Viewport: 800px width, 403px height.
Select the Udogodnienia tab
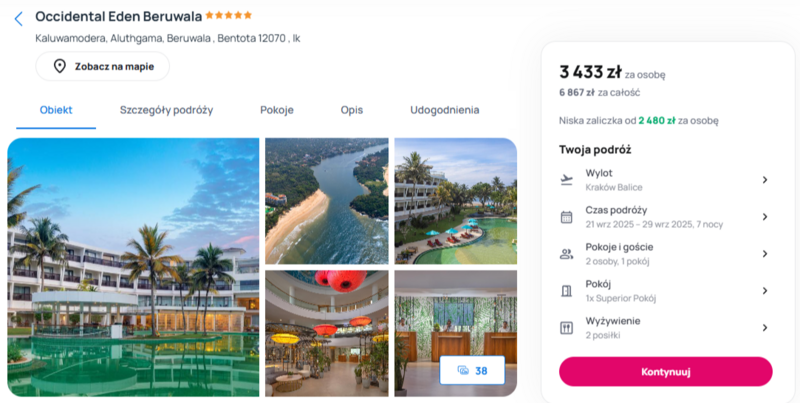[x=444, y=110]
